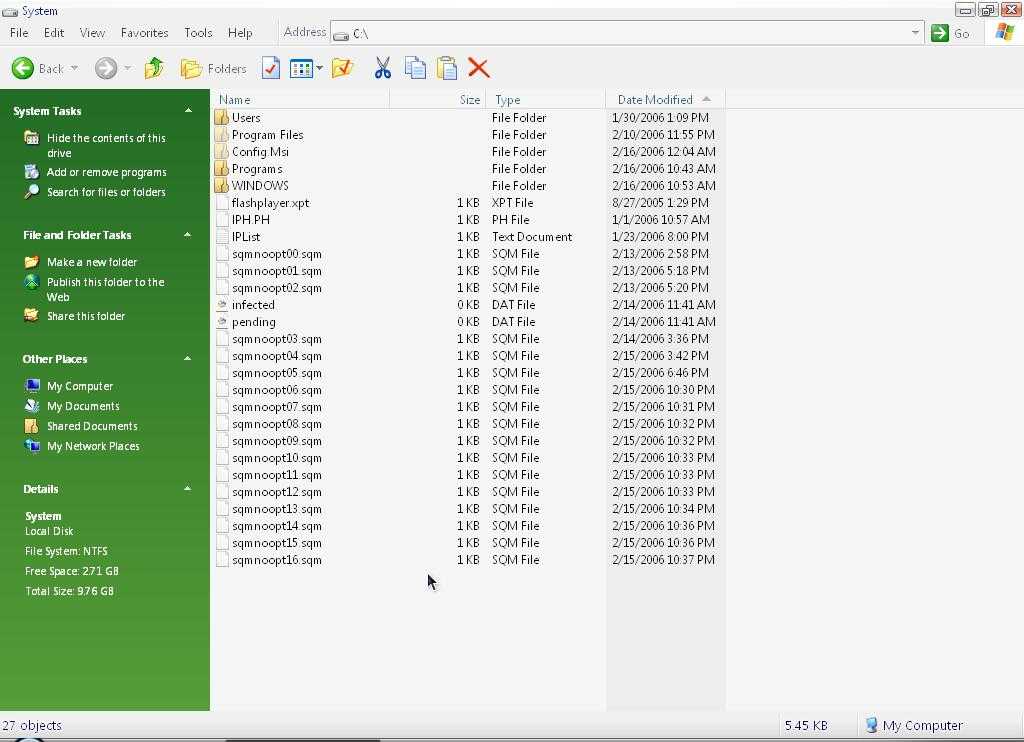The height and width of the screenshot is (742, 1024).
Task: Go up one folder level icon
Action: (154, 68)
